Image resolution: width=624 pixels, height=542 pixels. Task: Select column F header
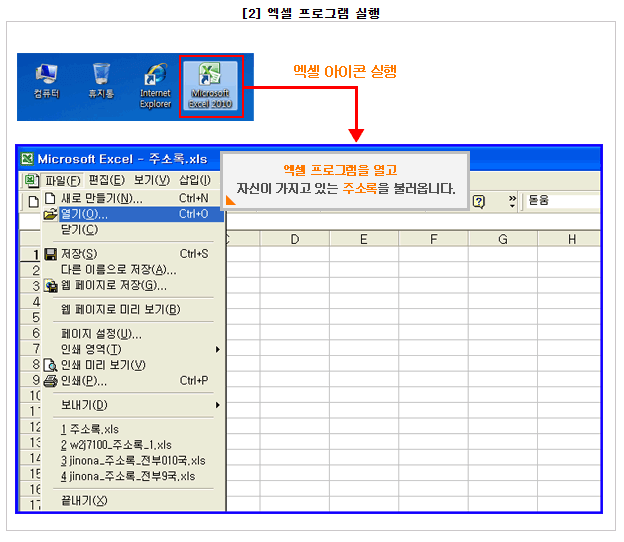click(x=433, y=239)
